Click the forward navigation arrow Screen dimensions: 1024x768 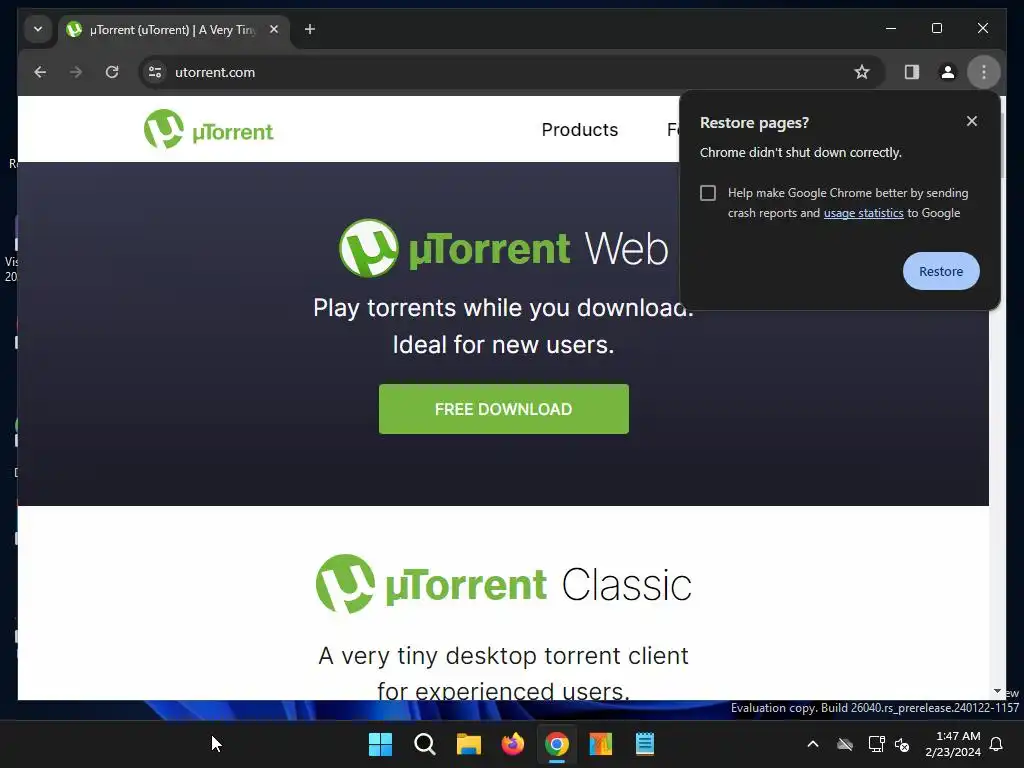(76, 72)
